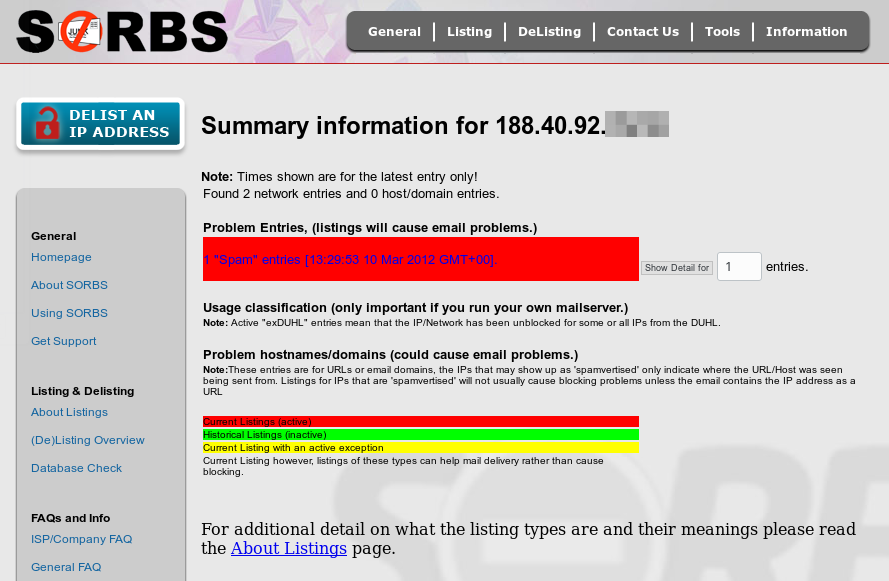The height and width of the screenshot is (581, 889).
Task: Open (De)Listing Overview link
Action: [x=88, y=440]
